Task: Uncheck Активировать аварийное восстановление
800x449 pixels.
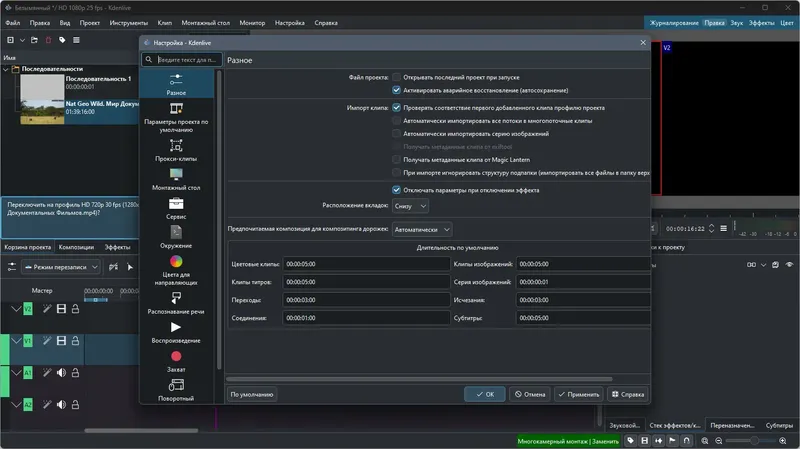Action: (x=396, y=90)
